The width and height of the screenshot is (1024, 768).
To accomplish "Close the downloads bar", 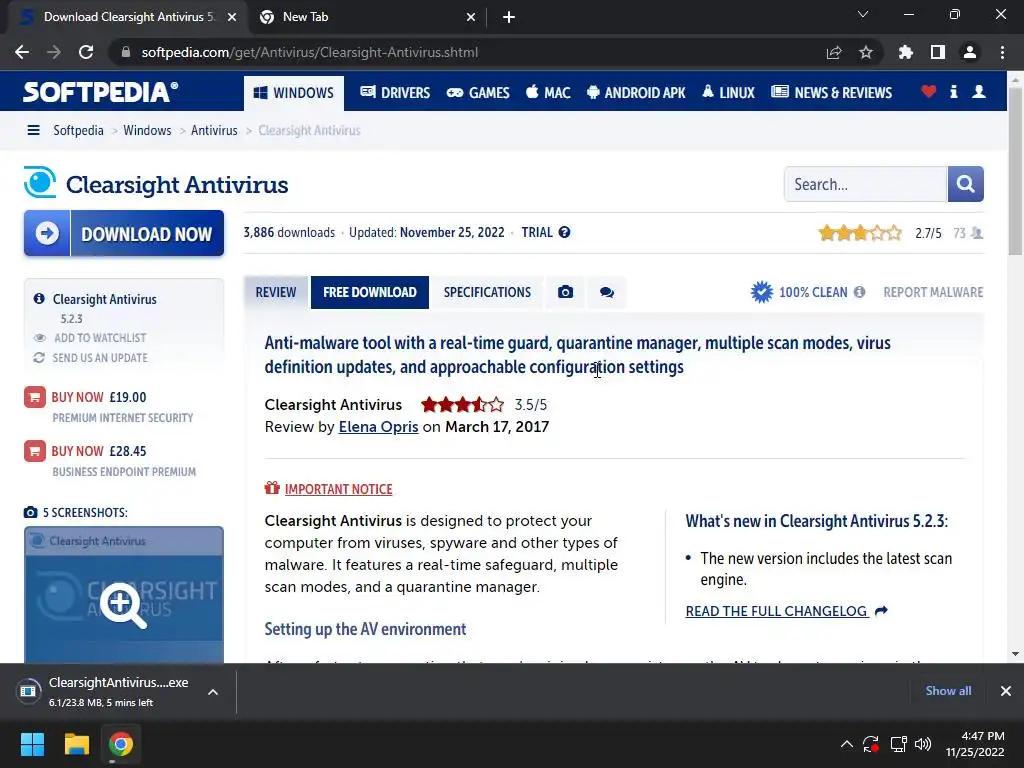I will 1006,690.
